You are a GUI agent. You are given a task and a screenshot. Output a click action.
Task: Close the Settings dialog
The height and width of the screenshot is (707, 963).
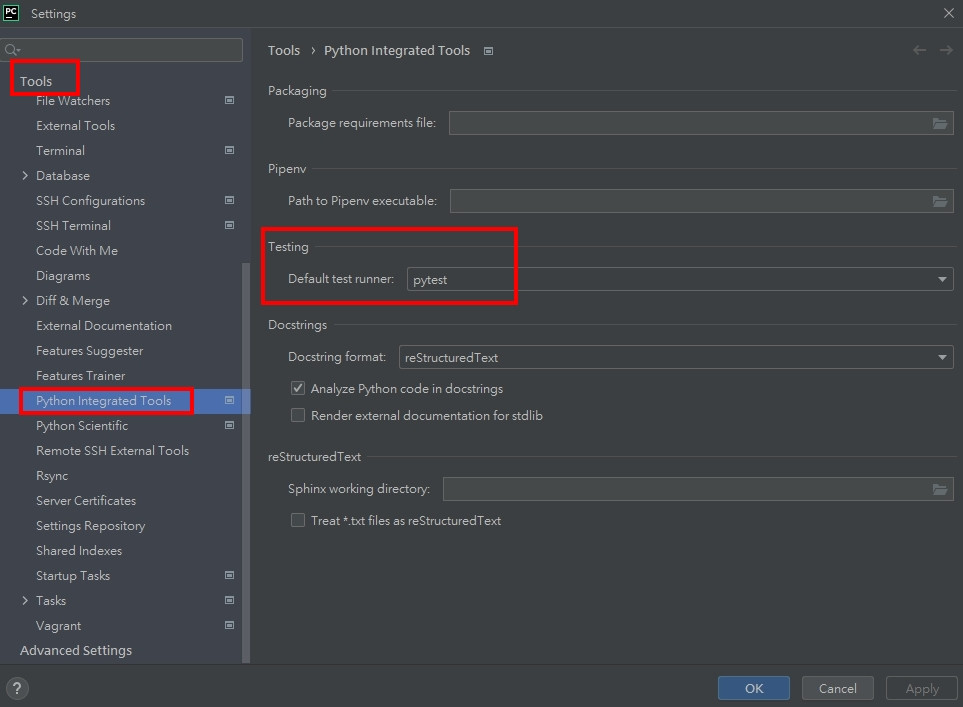948,13
